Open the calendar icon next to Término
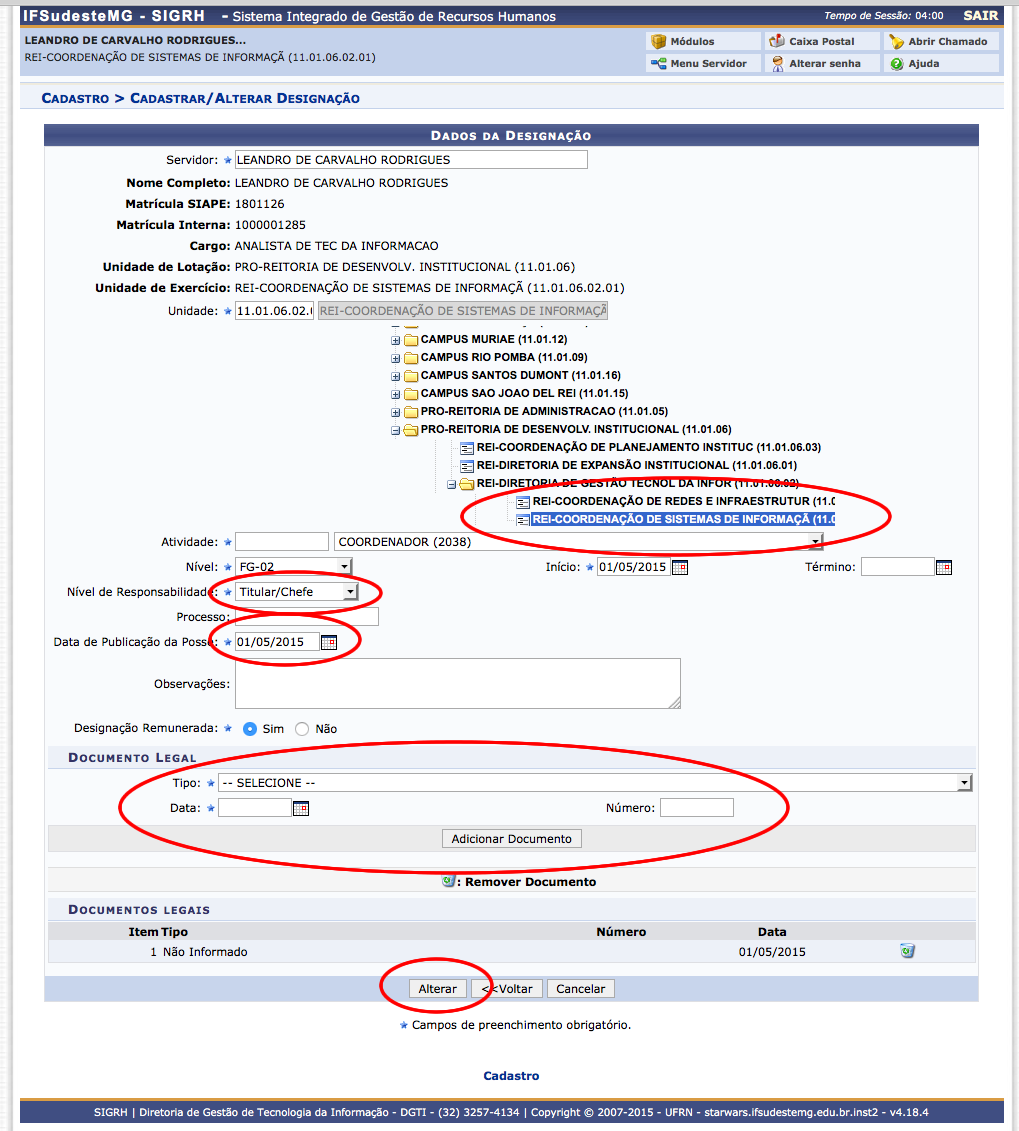1019x1131 pixels. (x=944, y=568)
